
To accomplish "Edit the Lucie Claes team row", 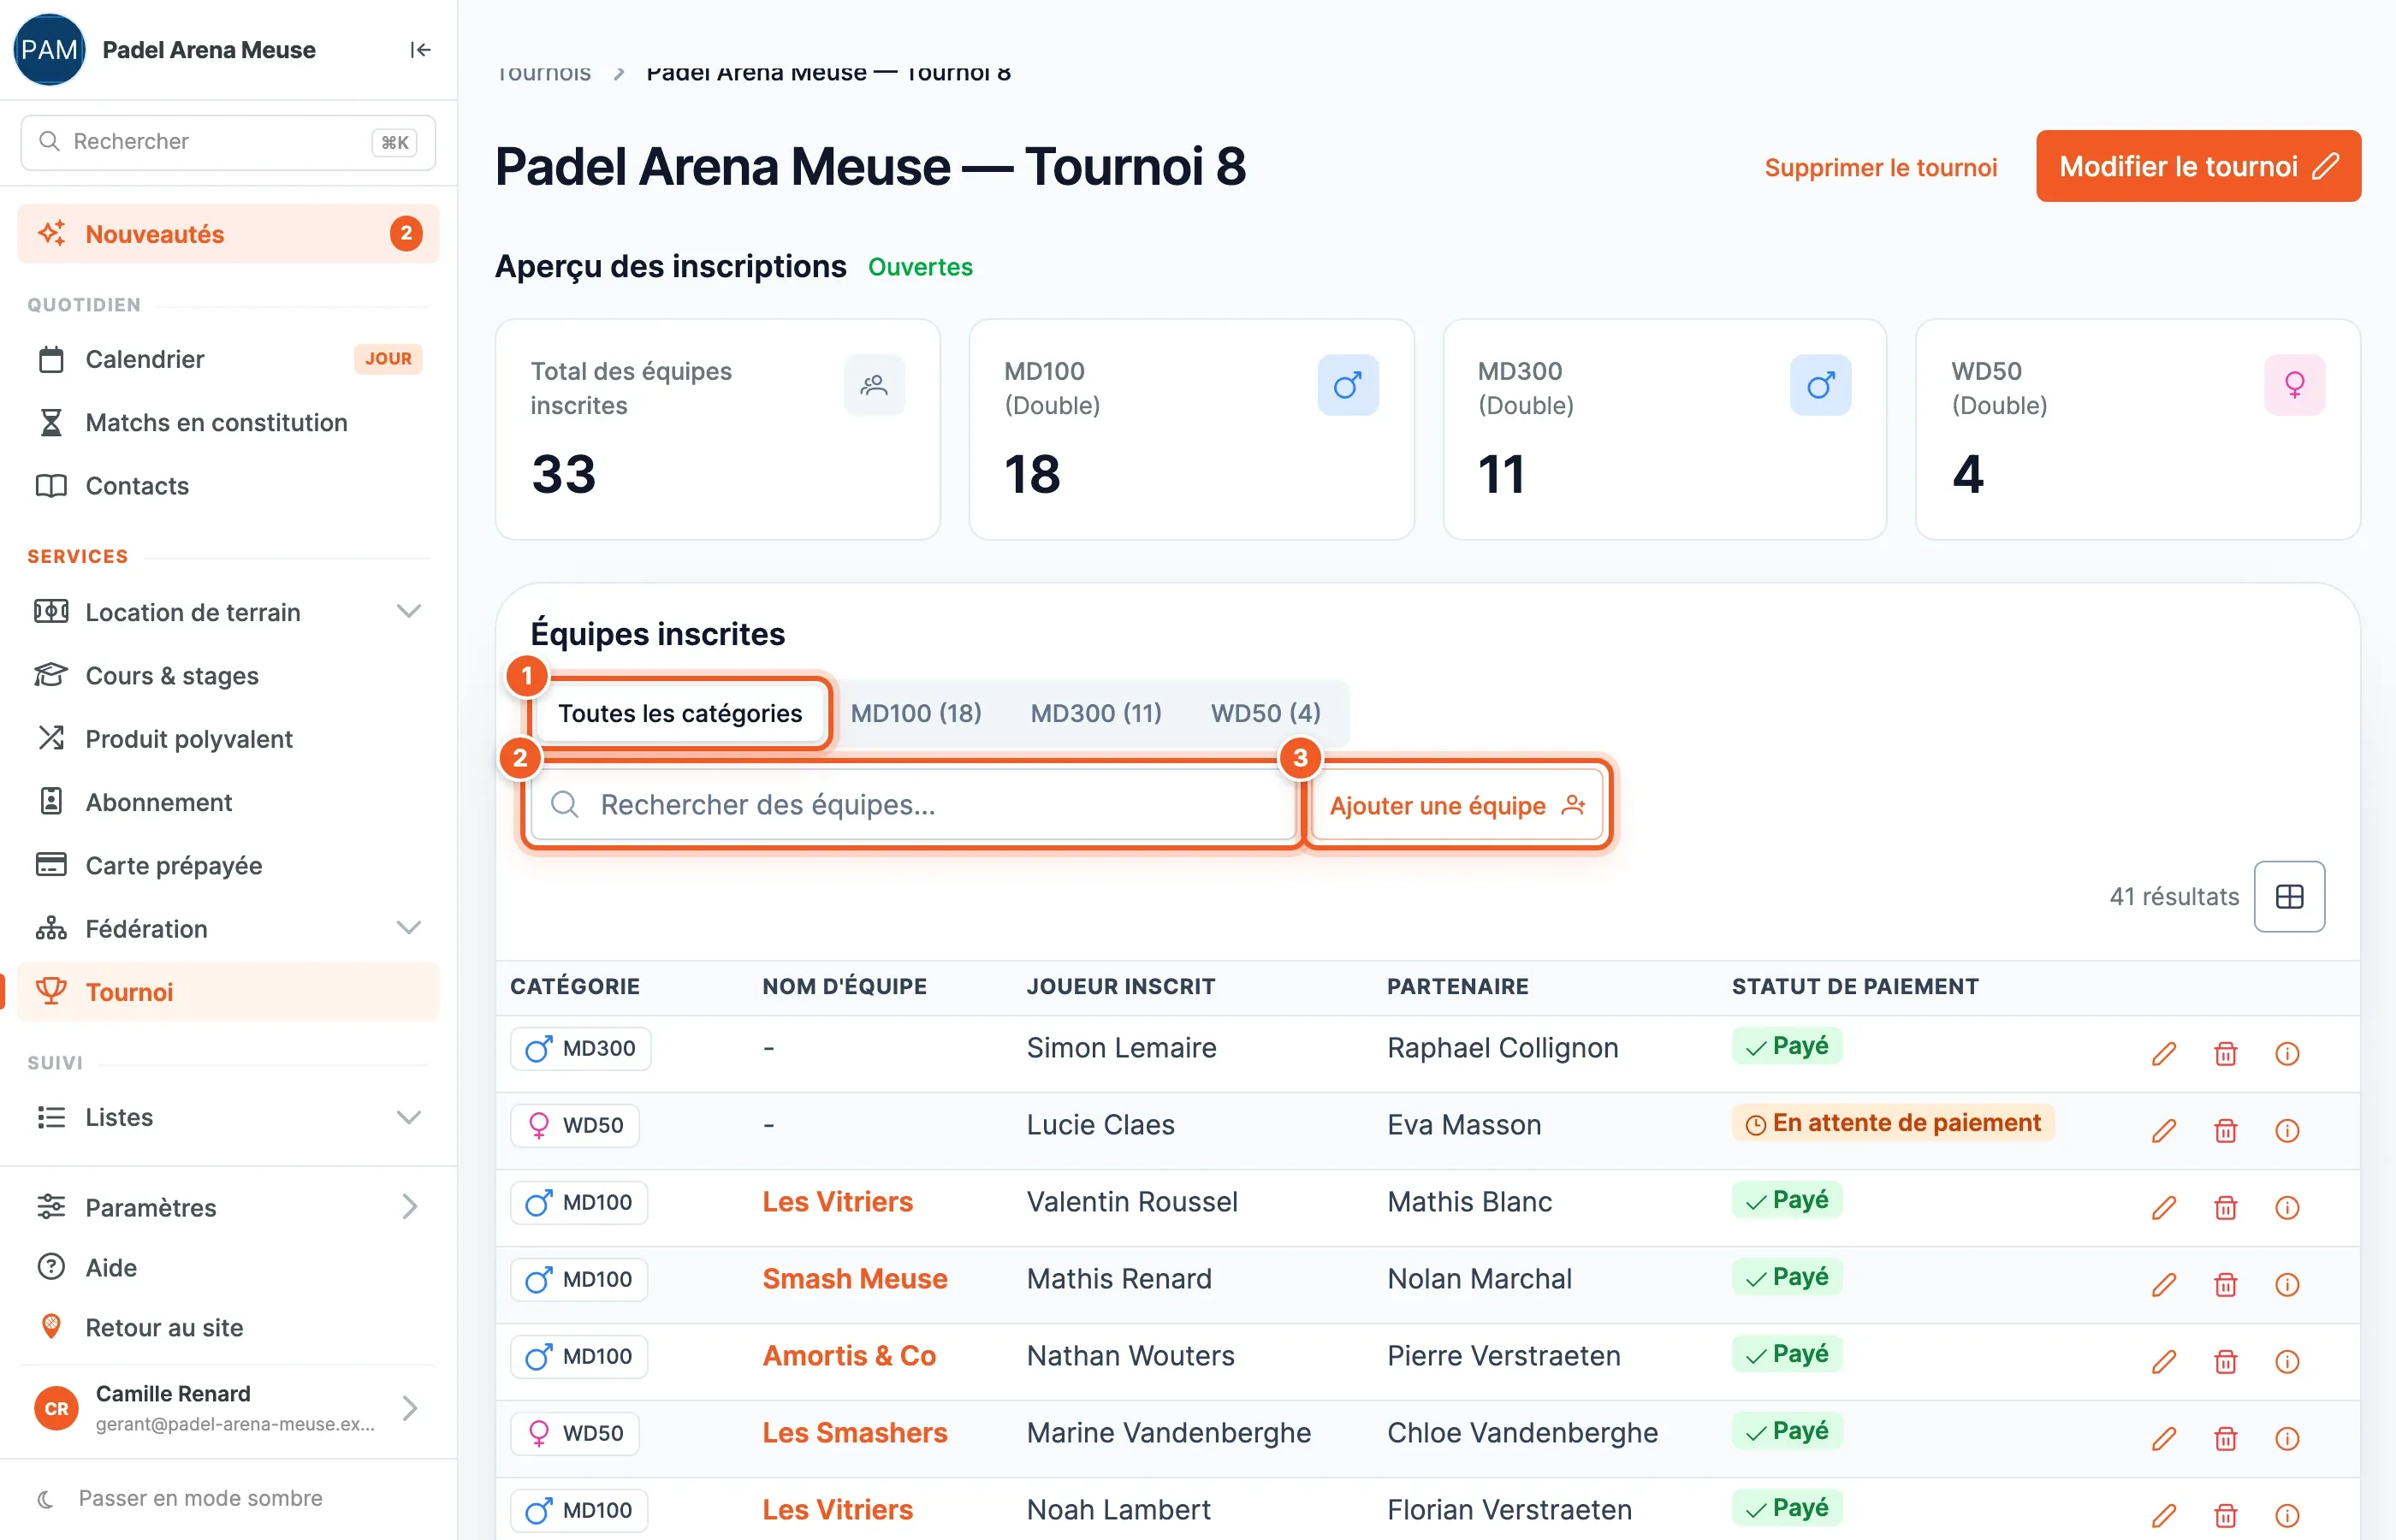I will [2164, 1131].
